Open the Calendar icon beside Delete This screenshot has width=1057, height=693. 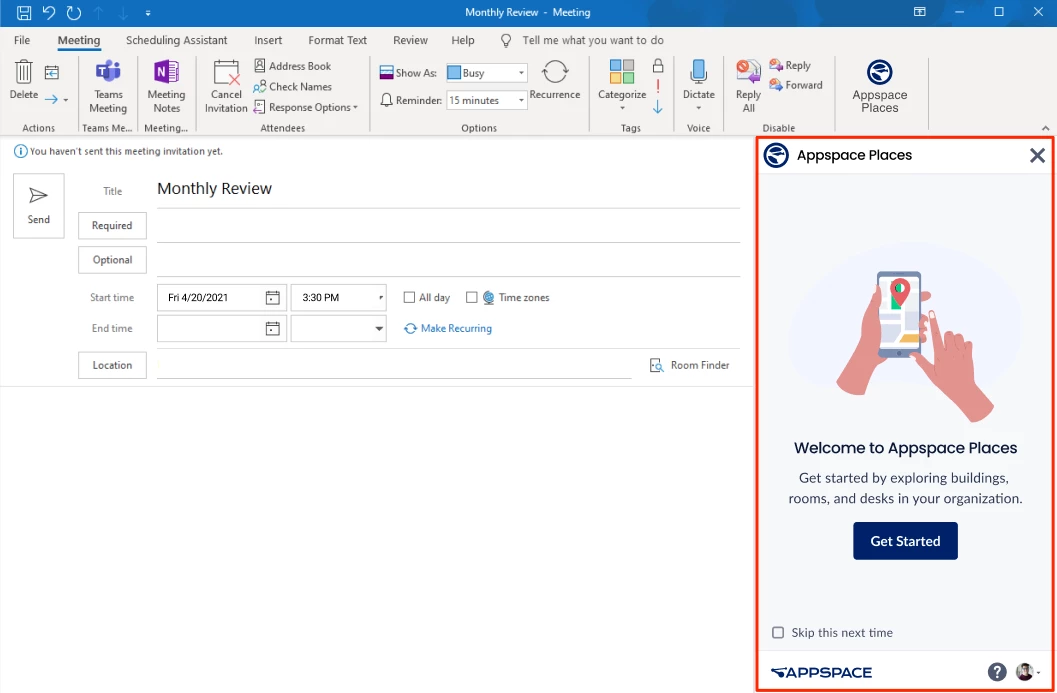click(52, 72)
